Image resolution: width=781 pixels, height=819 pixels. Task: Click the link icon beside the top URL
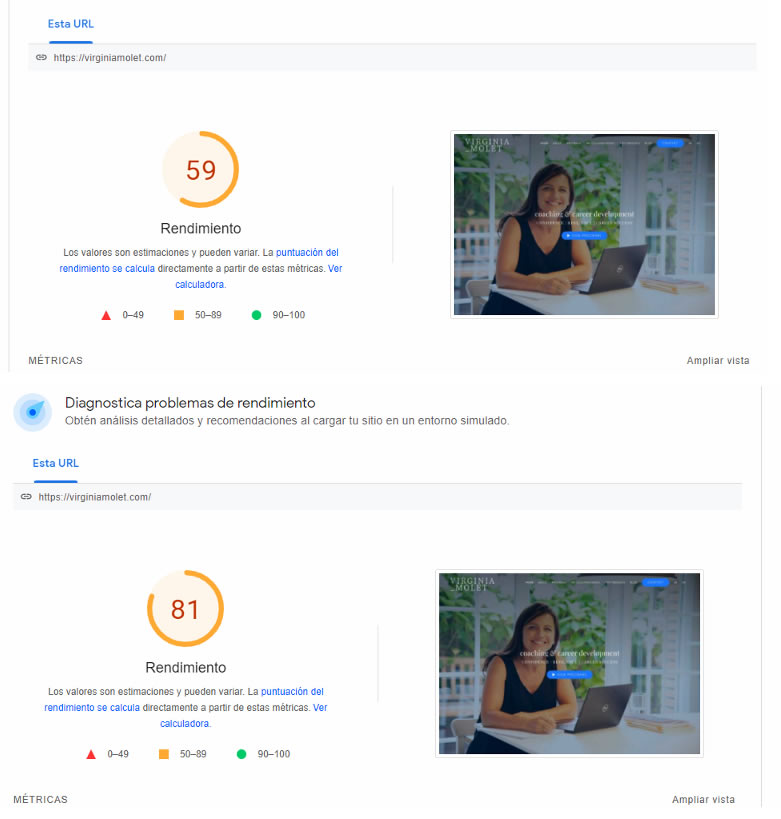pos(41,57)
